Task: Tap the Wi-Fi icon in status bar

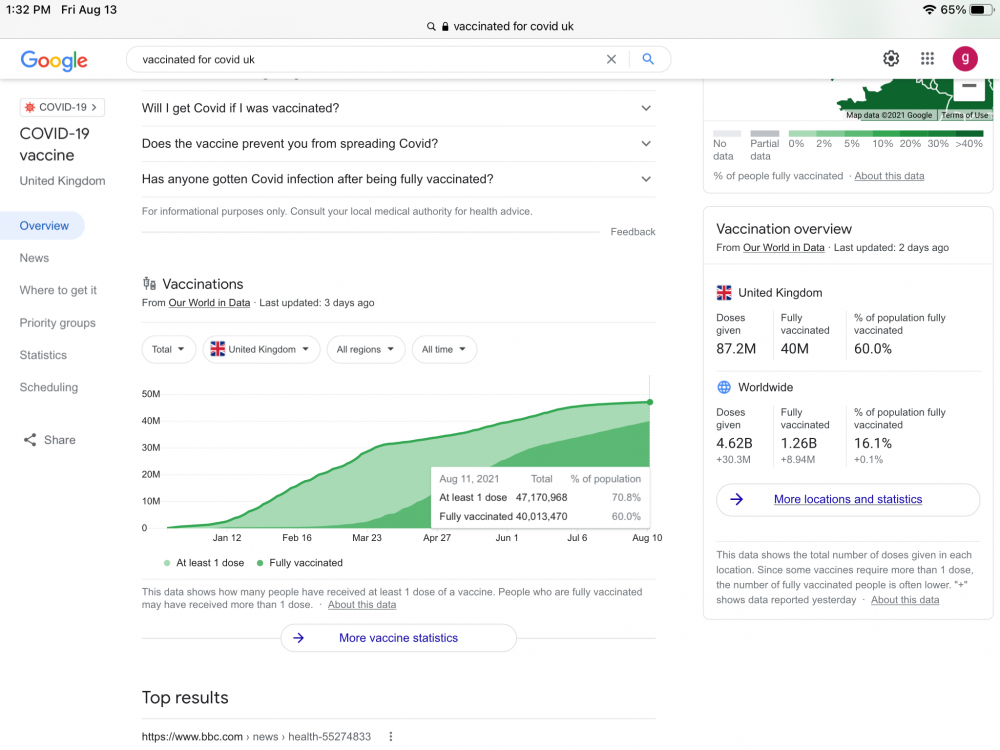Action: (929, 10)
